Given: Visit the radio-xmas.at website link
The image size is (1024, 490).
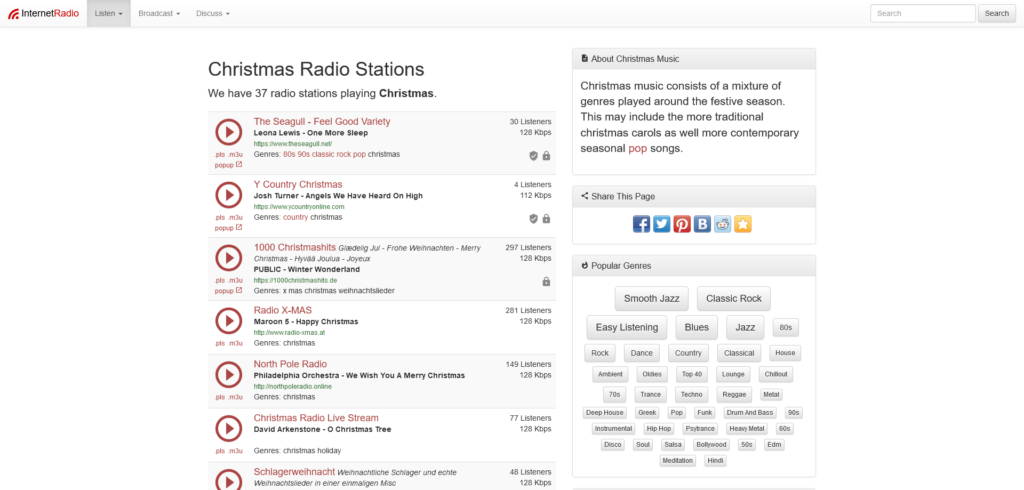Looking at the screenshot, I should 289,333.
